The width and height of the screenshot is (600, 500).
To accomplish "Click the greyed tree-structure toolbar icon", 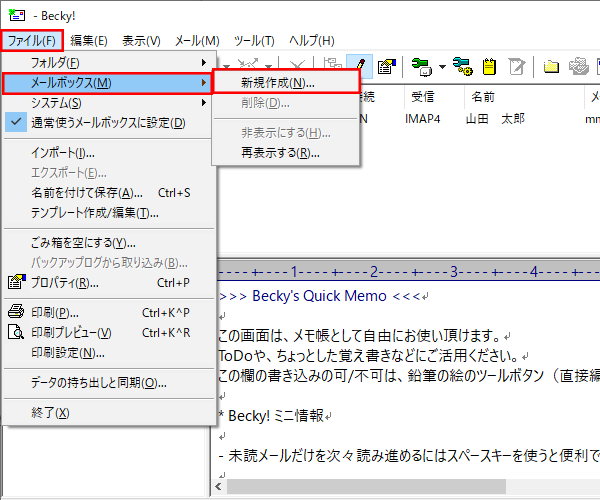I will [x=332, y=64].
